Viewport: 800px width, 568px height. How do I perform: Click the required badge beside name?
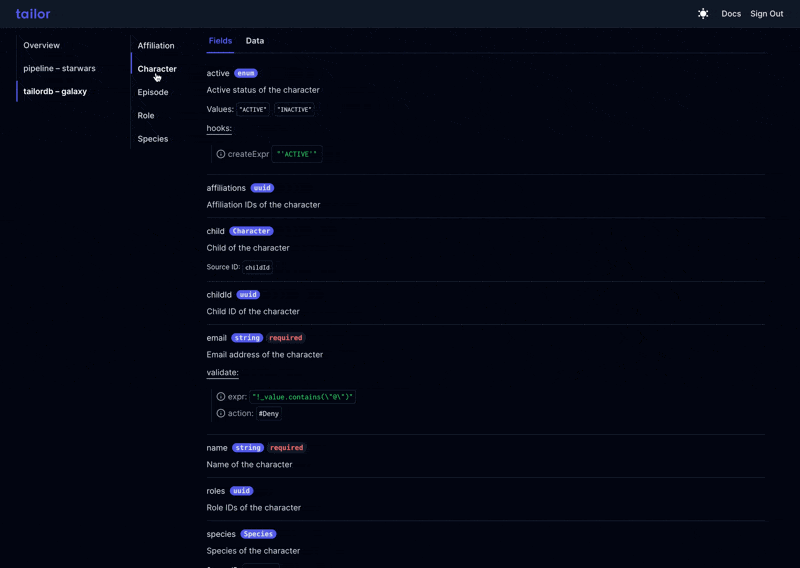(x=286, y=448)
